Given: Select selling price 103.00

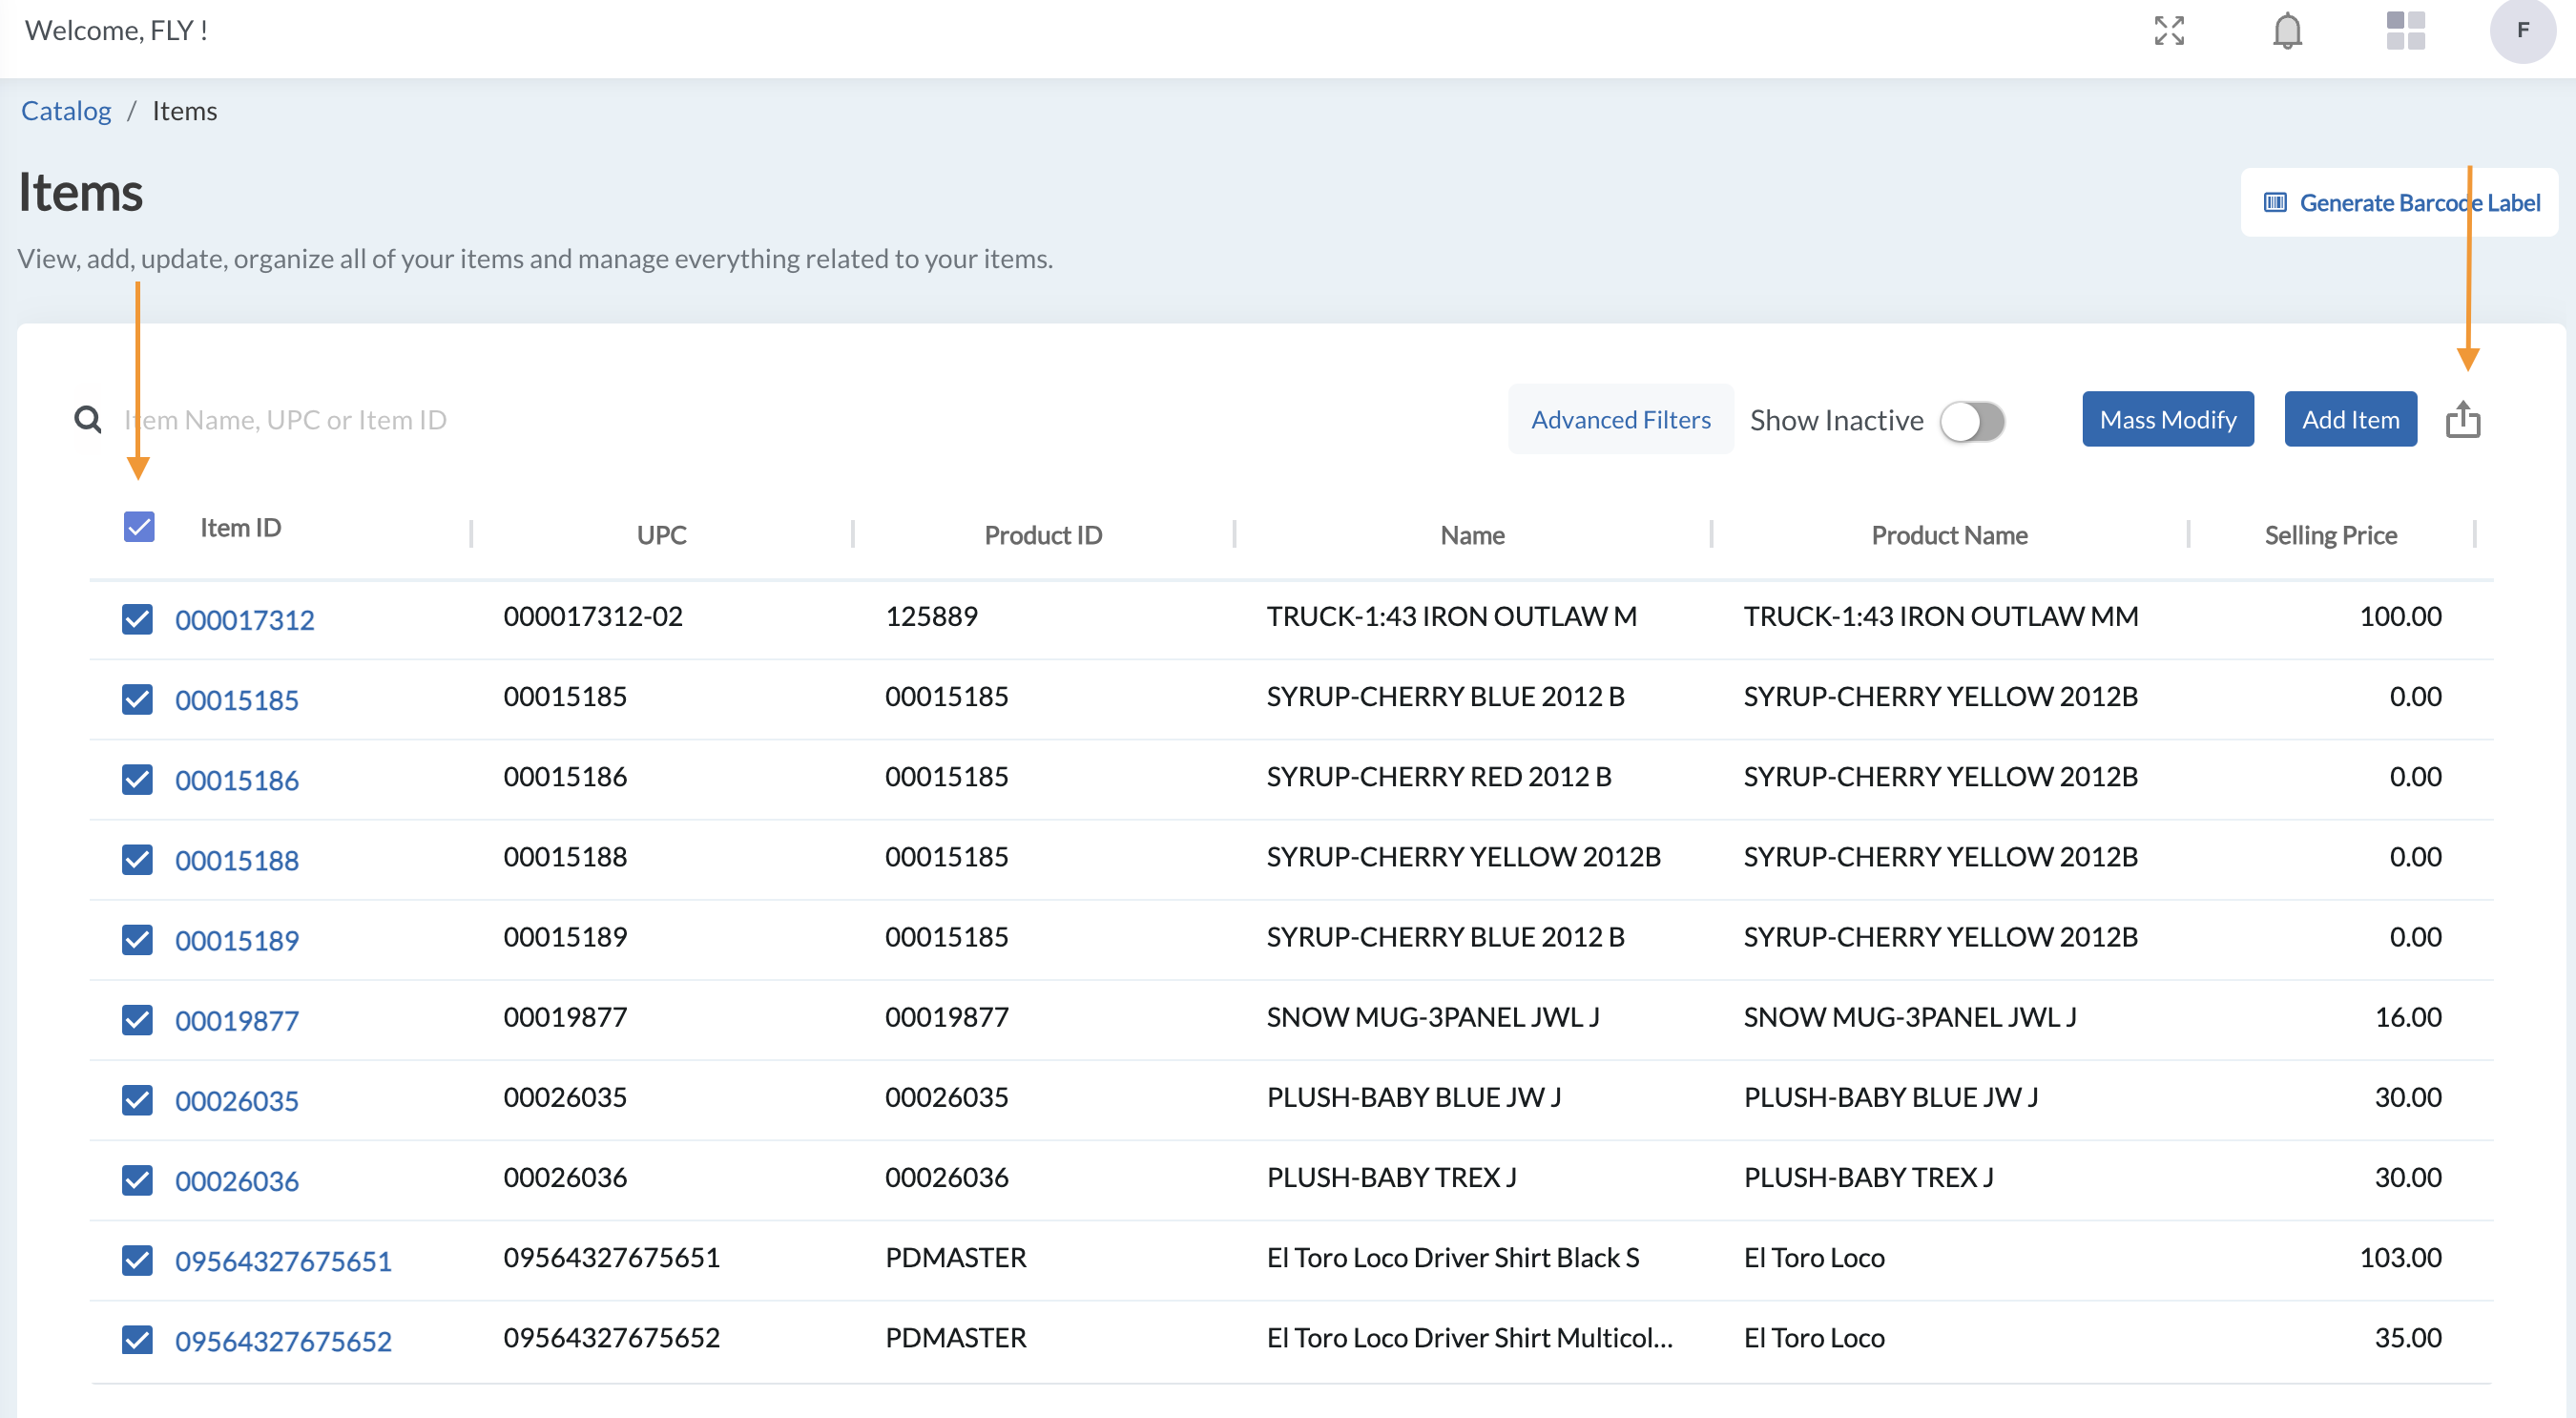Looking at the screenshot, I should (x=2400, y=1257).
